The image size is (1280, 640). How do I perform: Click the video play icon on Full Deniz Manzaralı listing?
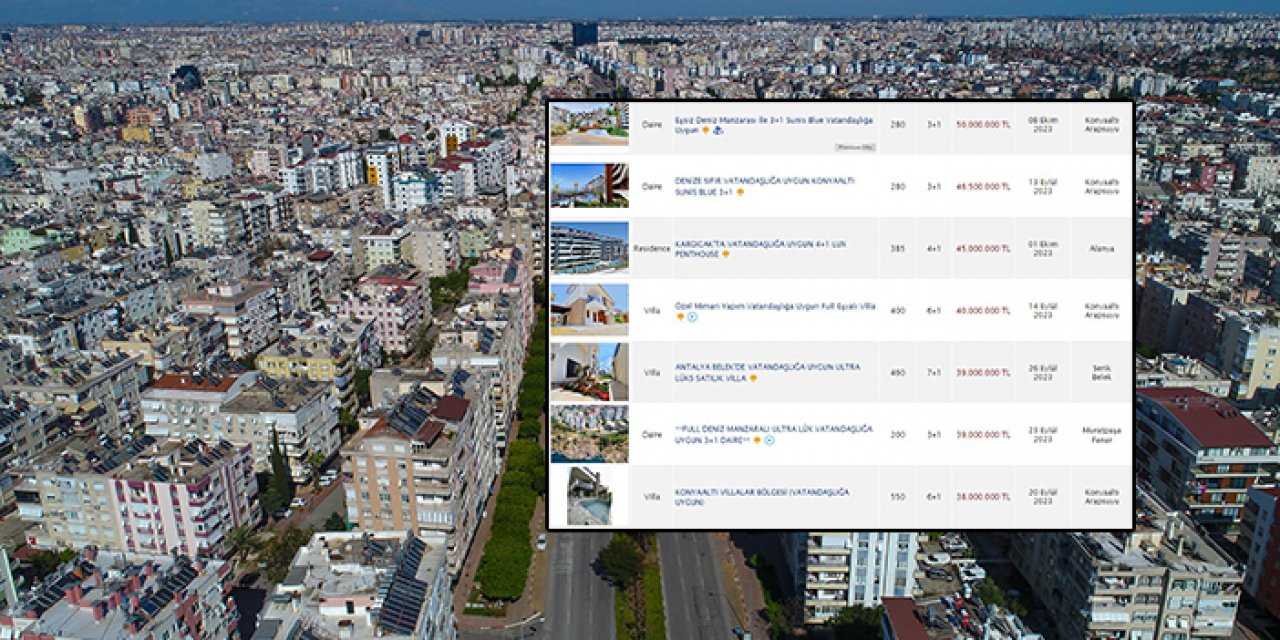(769, 440)
